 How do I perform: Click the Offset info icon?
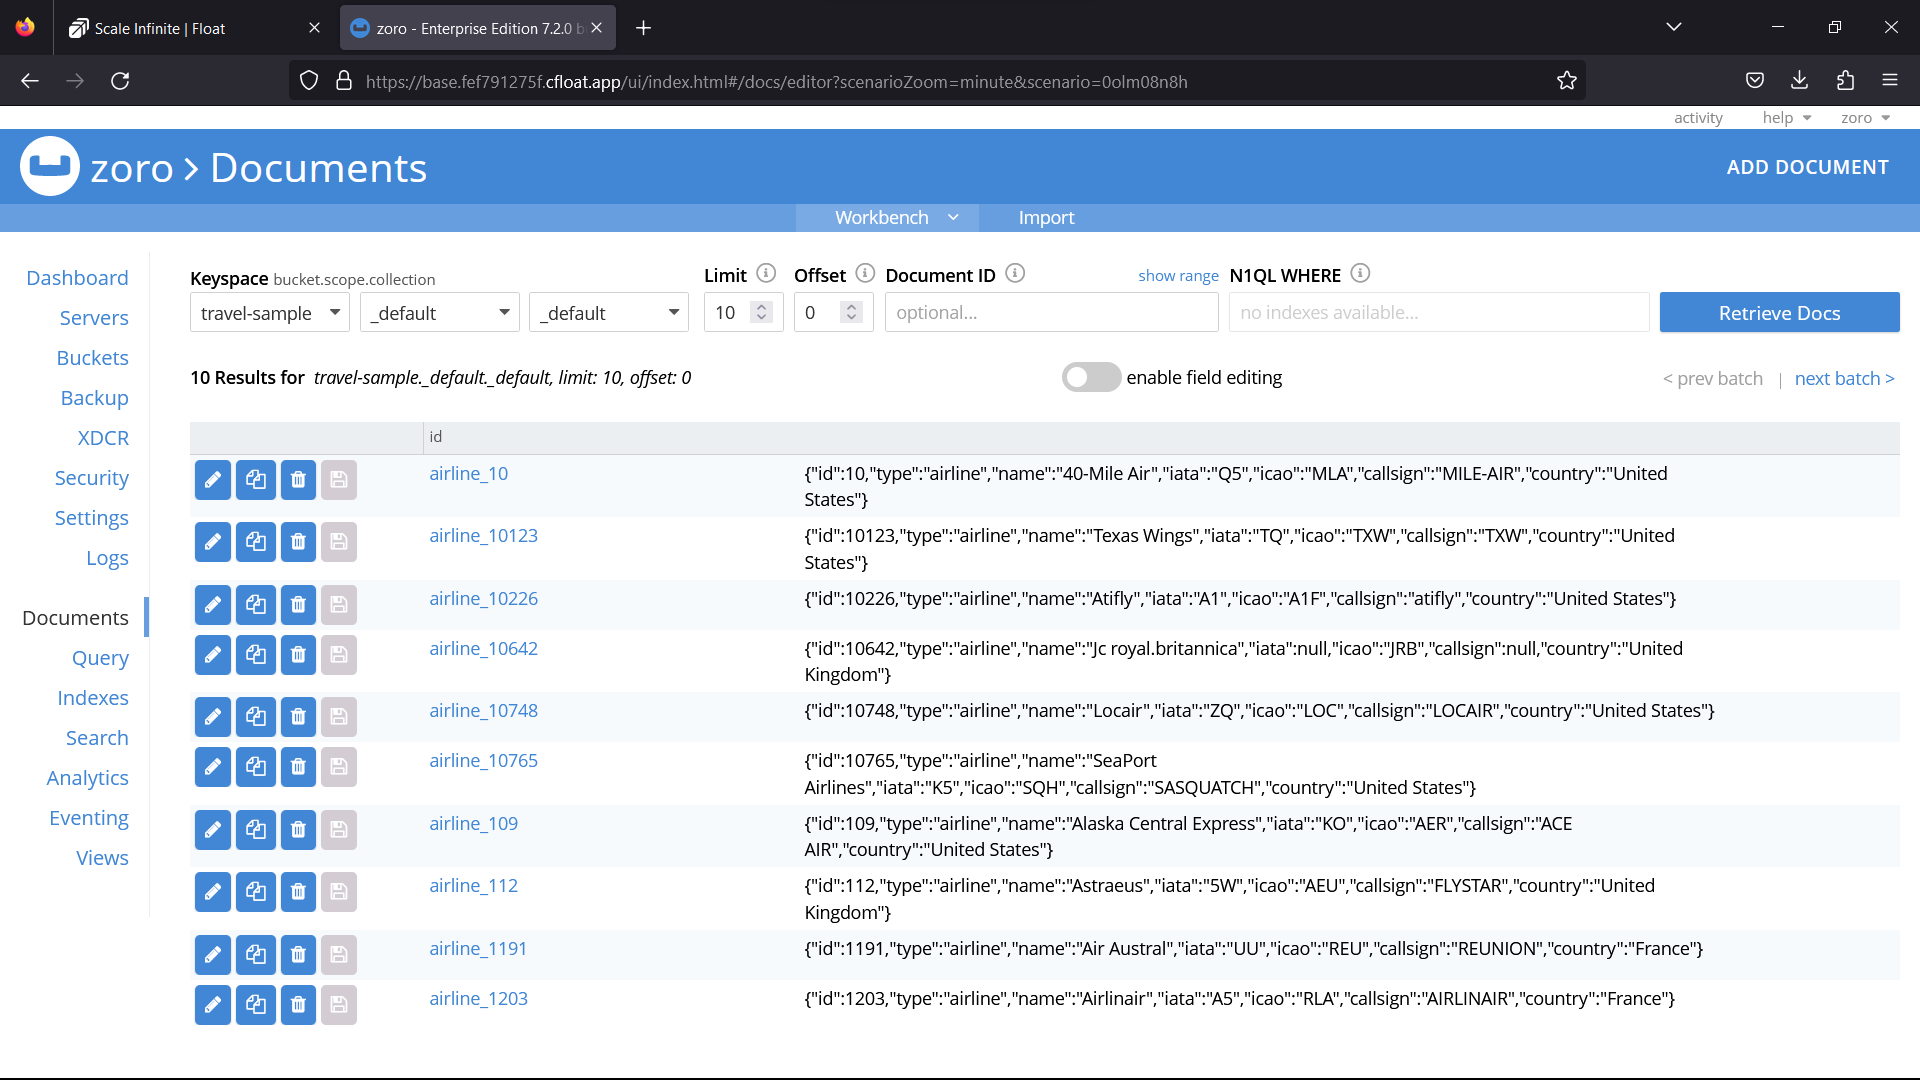(865, 273)
